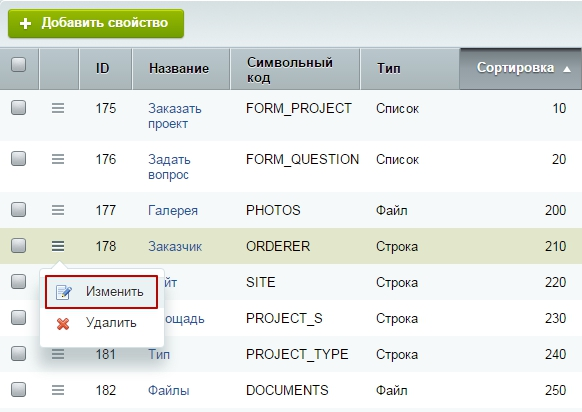This screenshot has height=412, width=582.
Task: Click the plus icon on Добавить свойство button
Action: tap(25, 24)
